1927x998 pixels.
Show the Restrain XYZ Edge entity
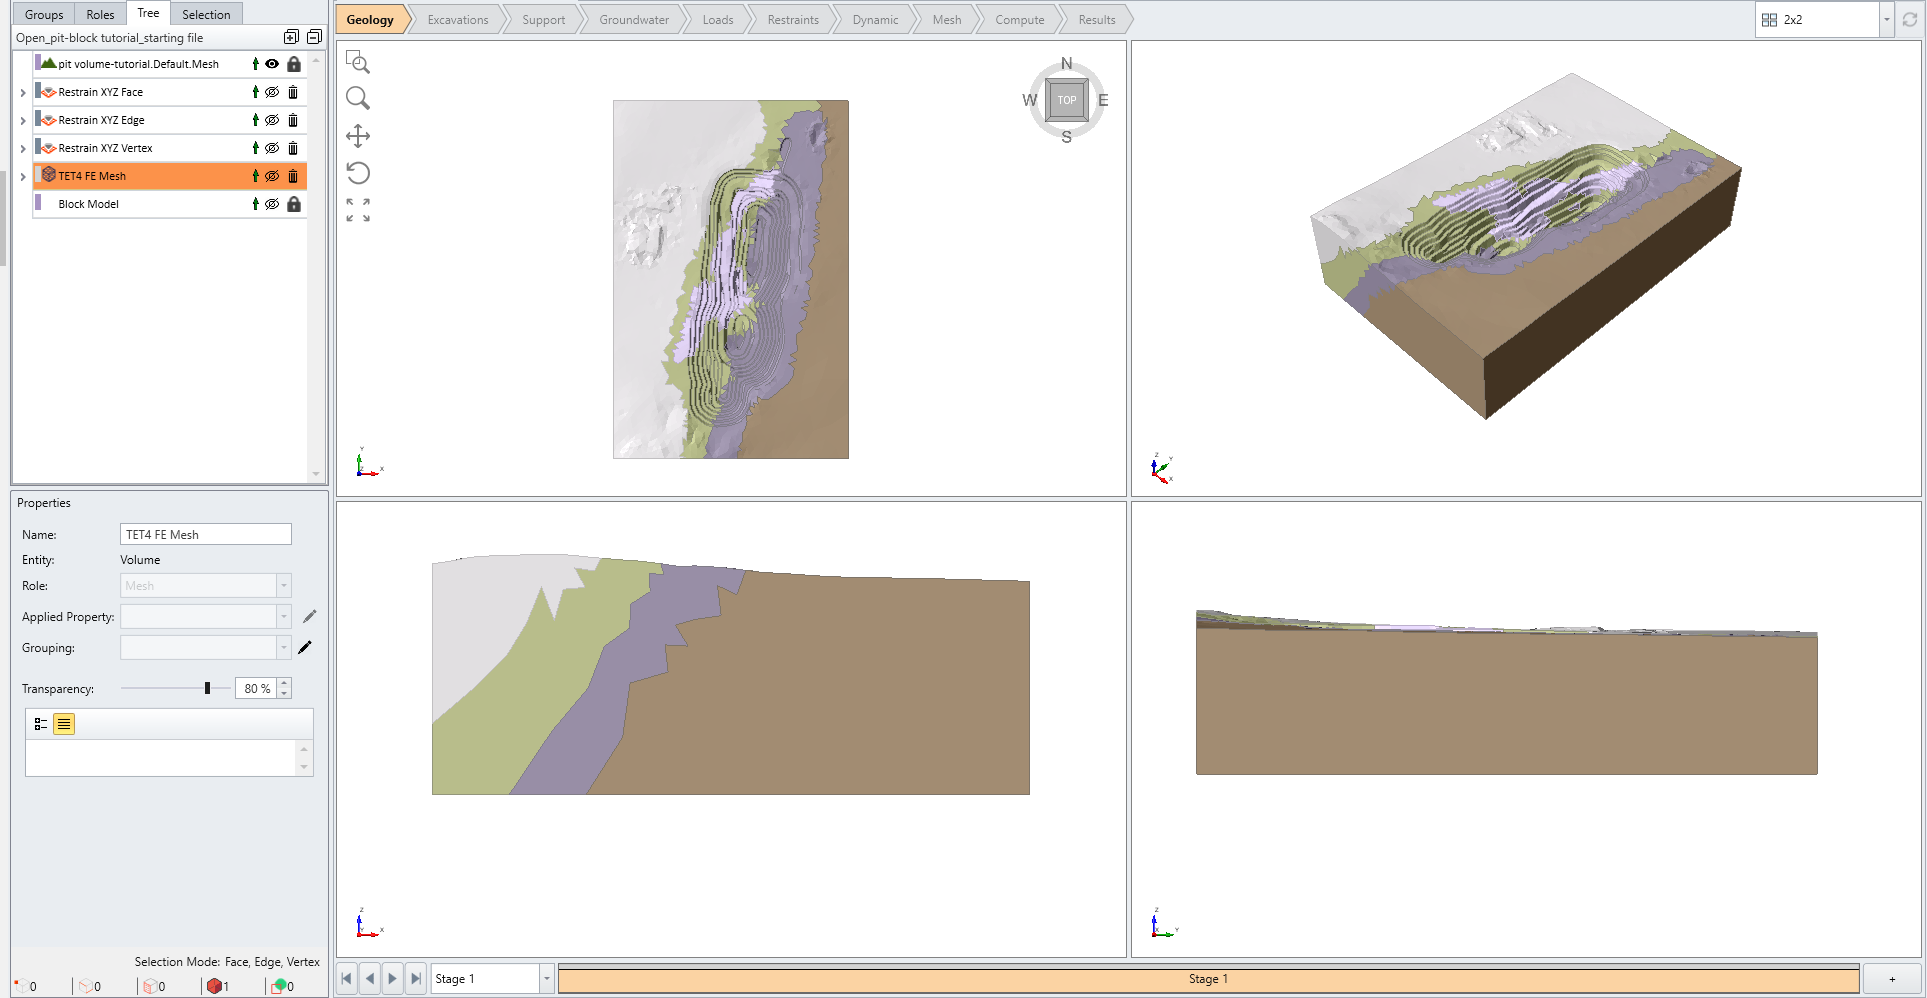[x=272, y=120]
